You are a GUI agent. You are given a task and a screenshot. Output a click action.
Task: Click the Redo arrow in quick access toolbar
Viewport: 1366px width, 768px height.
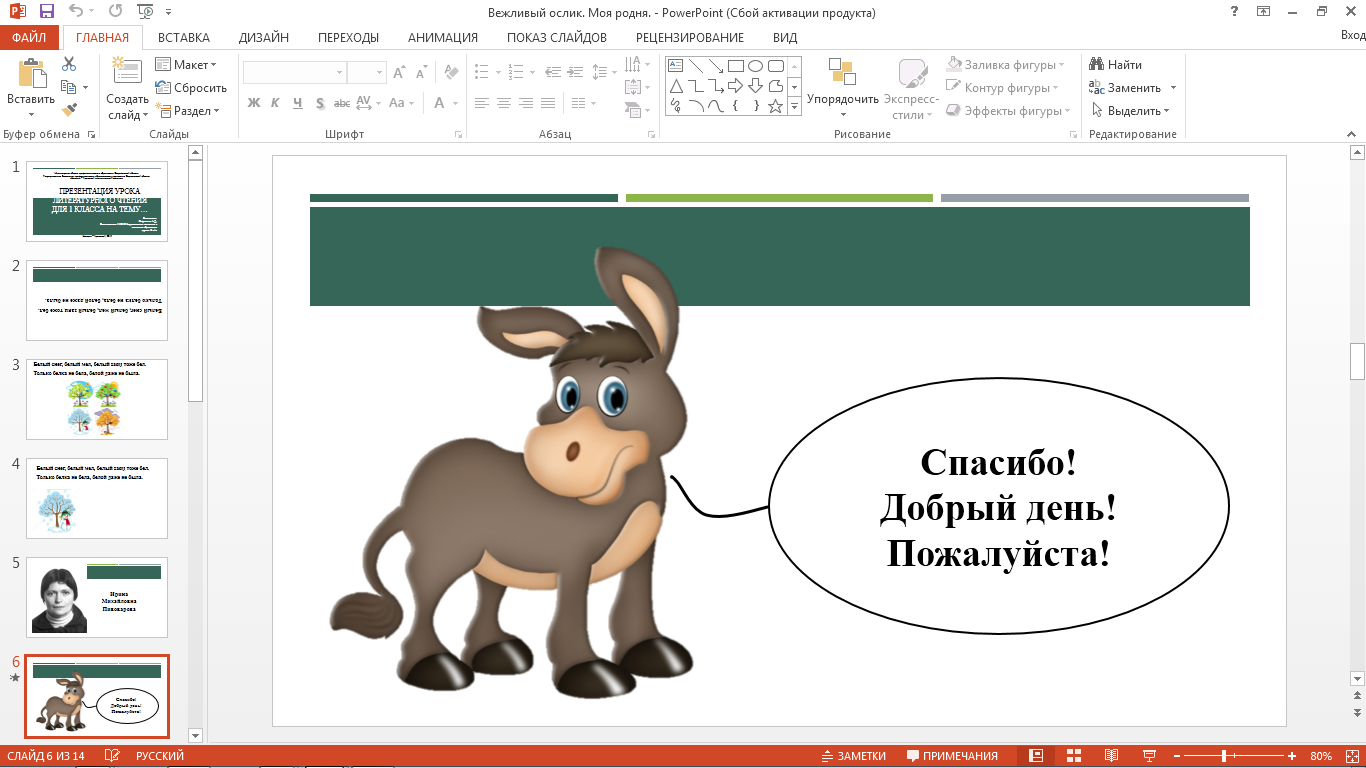115,13
